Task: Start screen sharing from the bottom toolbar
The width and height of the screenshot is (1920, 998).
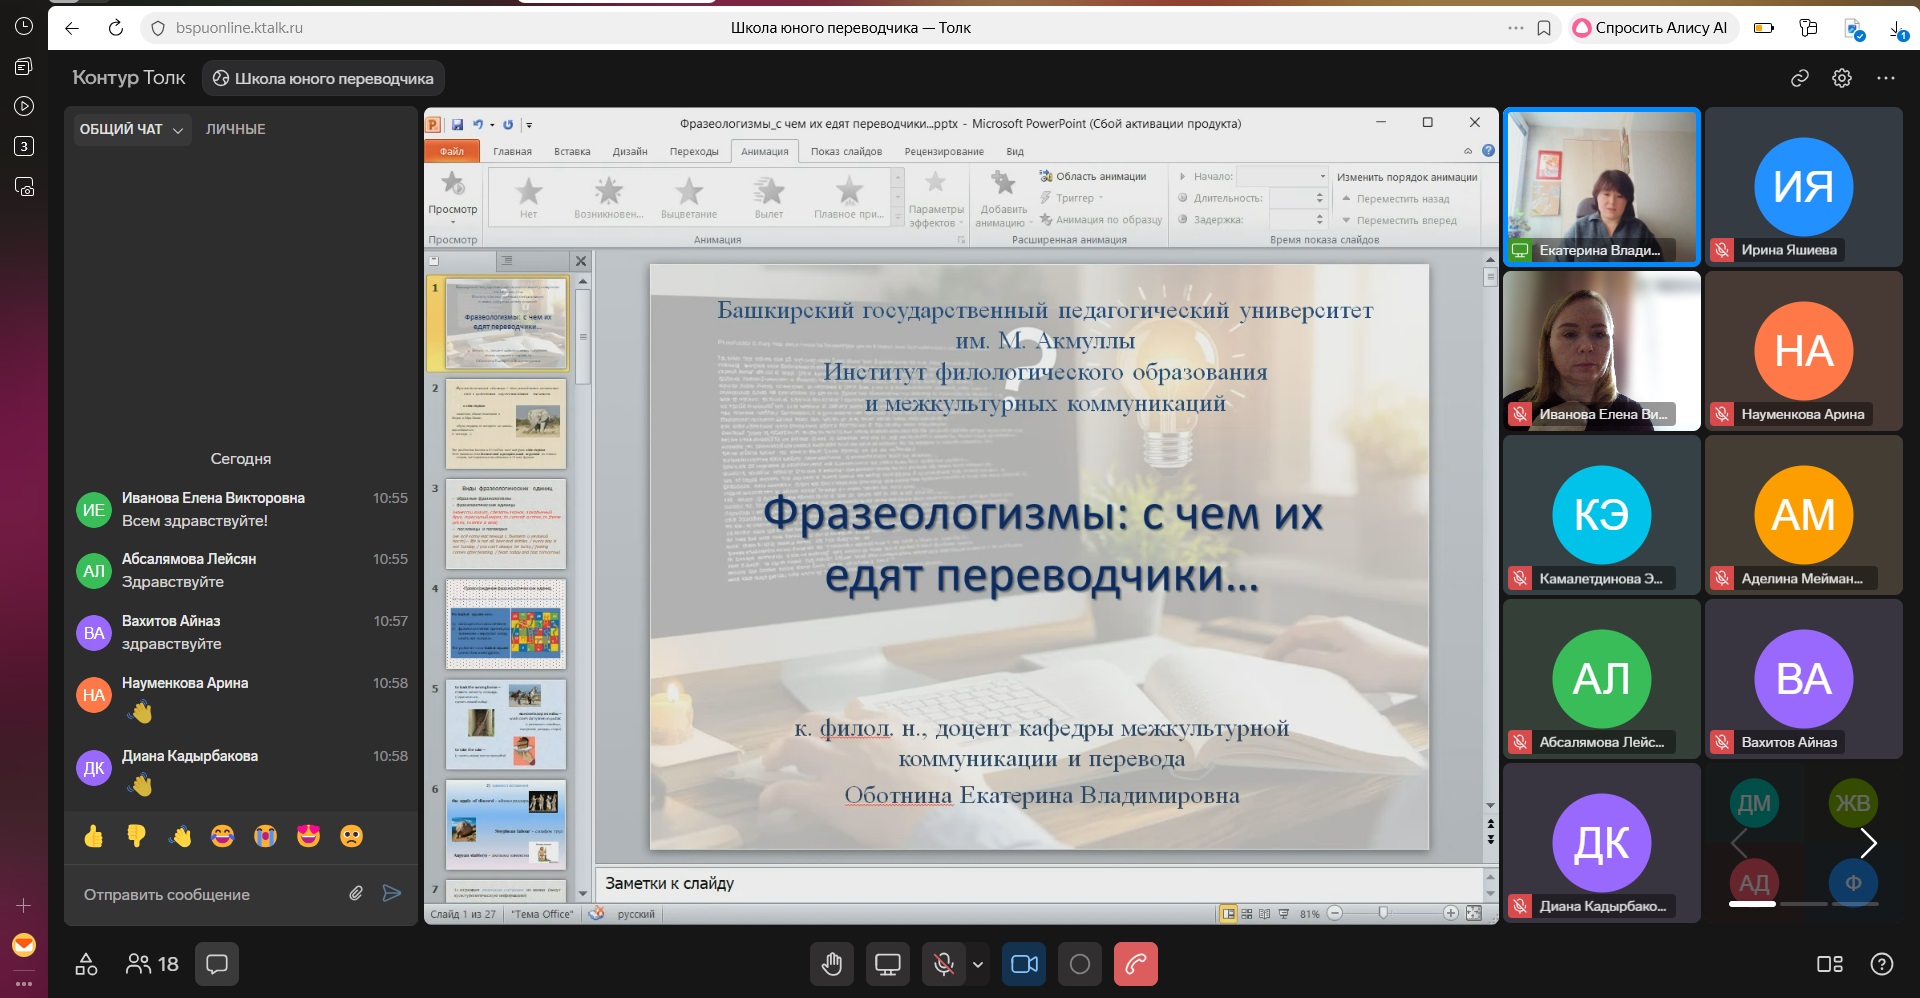Action: pyautogui.click(x=887, y=964)
